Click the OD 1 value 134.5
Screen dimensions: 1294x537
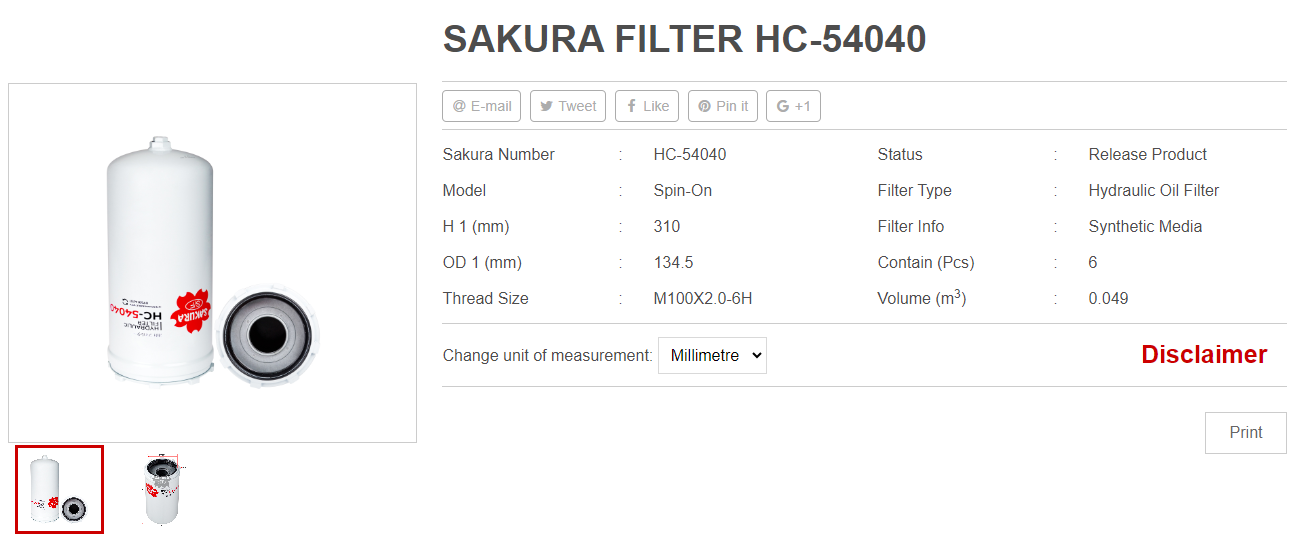[673, 263]
